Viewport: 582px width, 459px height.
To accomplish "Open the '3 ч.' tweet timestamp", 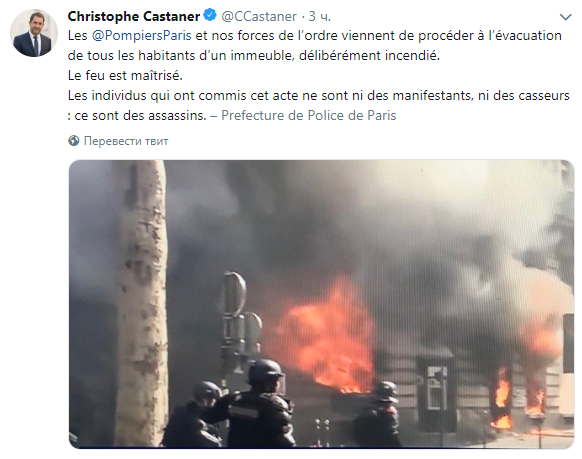I will tap(320, 17).
